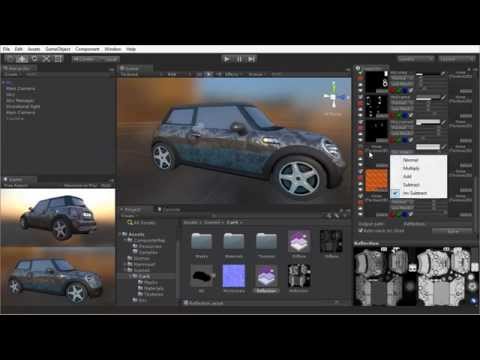The width and height of the screenshot is (480, 360).
Task: Open the Help menu
Action: [x=131, y=49]
